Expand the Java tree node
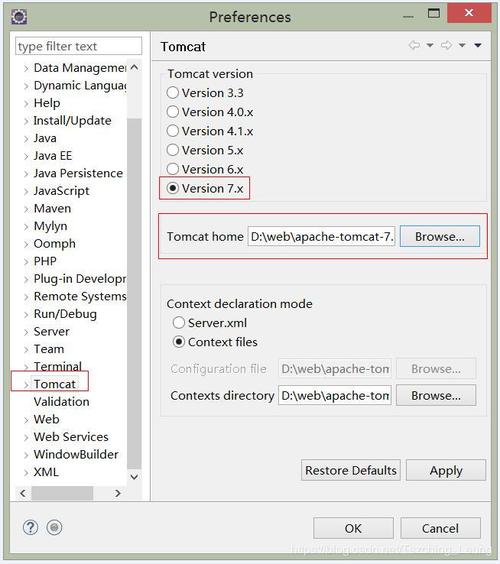The height and width of the screenshot is (564, 500). (26, 139)
